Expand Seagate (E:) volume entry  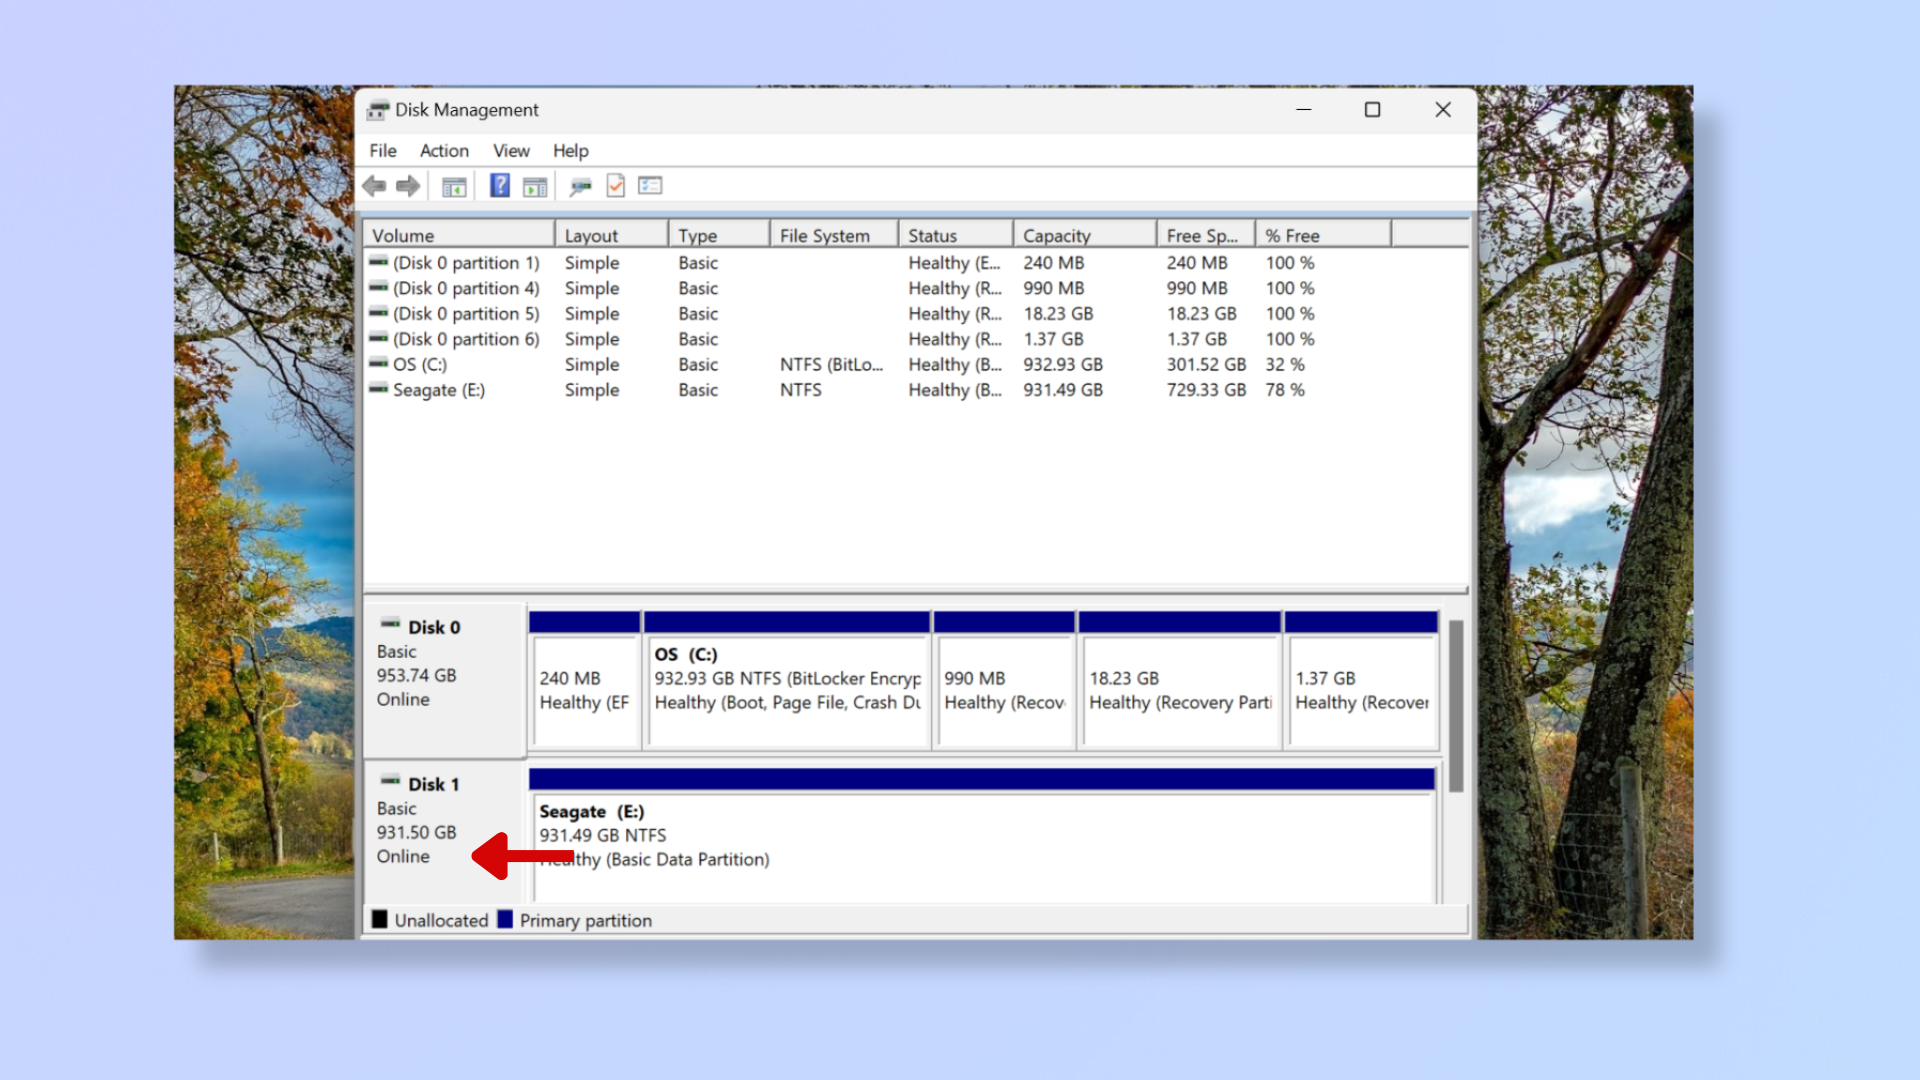click(439, 390)
